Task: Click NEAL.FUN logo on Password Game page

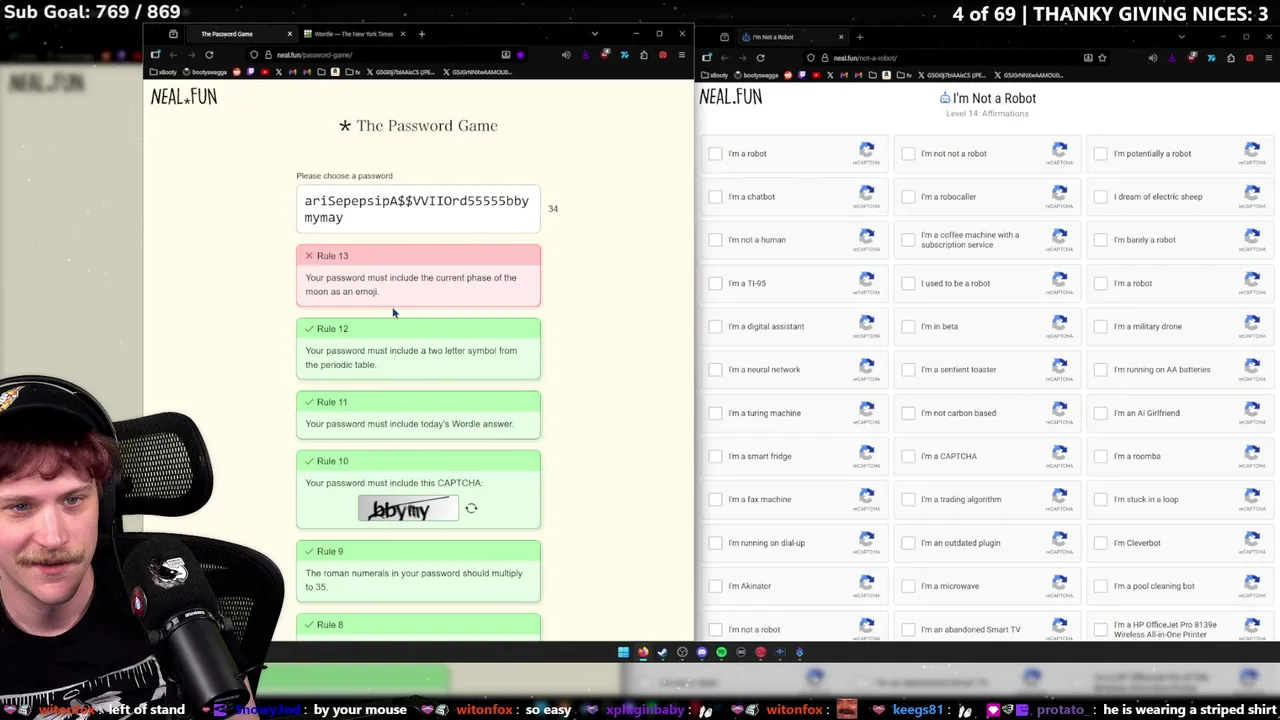Action: [183, 96]
